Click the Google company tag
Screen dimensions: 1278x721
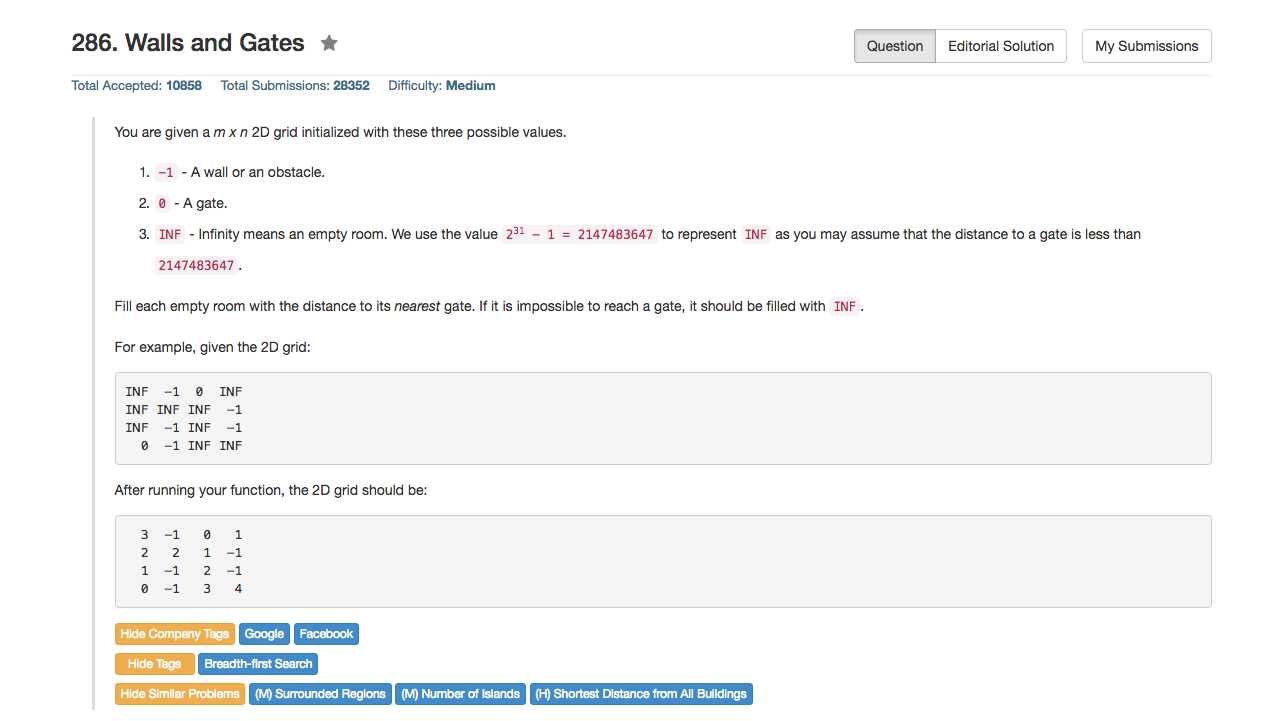(x=264, y=634)
